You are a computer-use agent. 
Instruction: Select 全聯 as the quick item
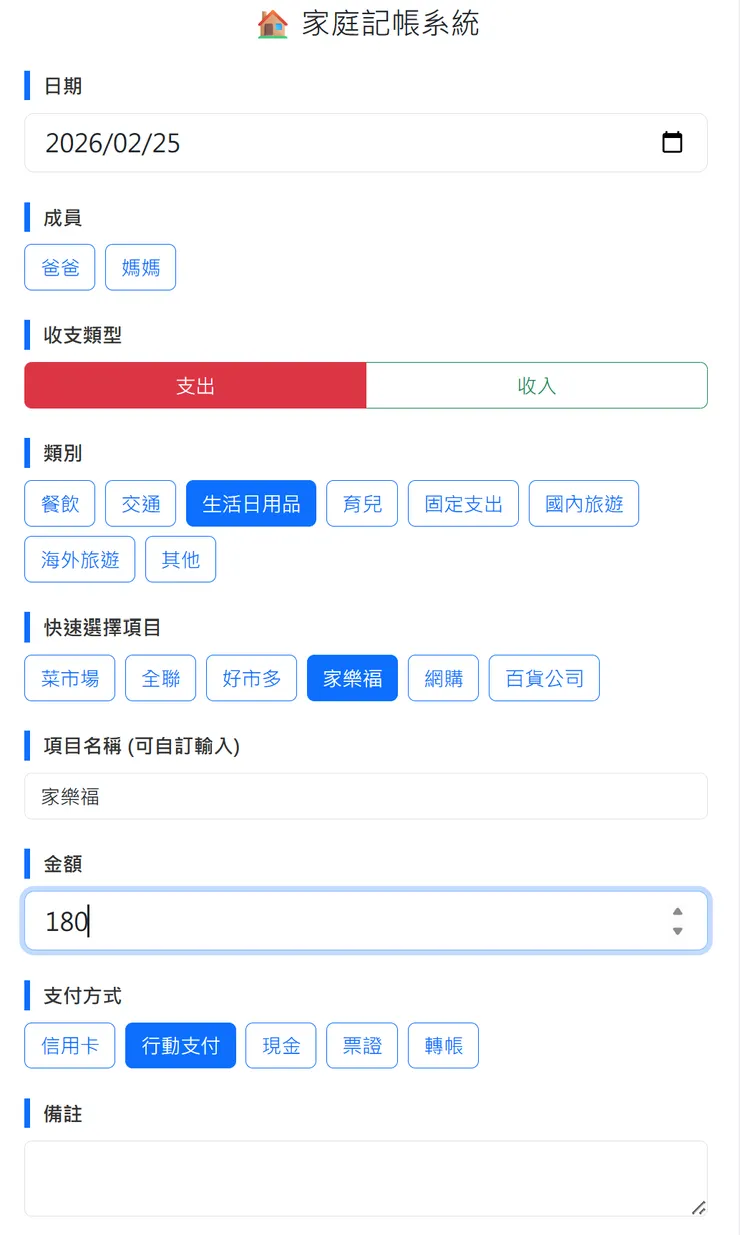click(160, 677)
